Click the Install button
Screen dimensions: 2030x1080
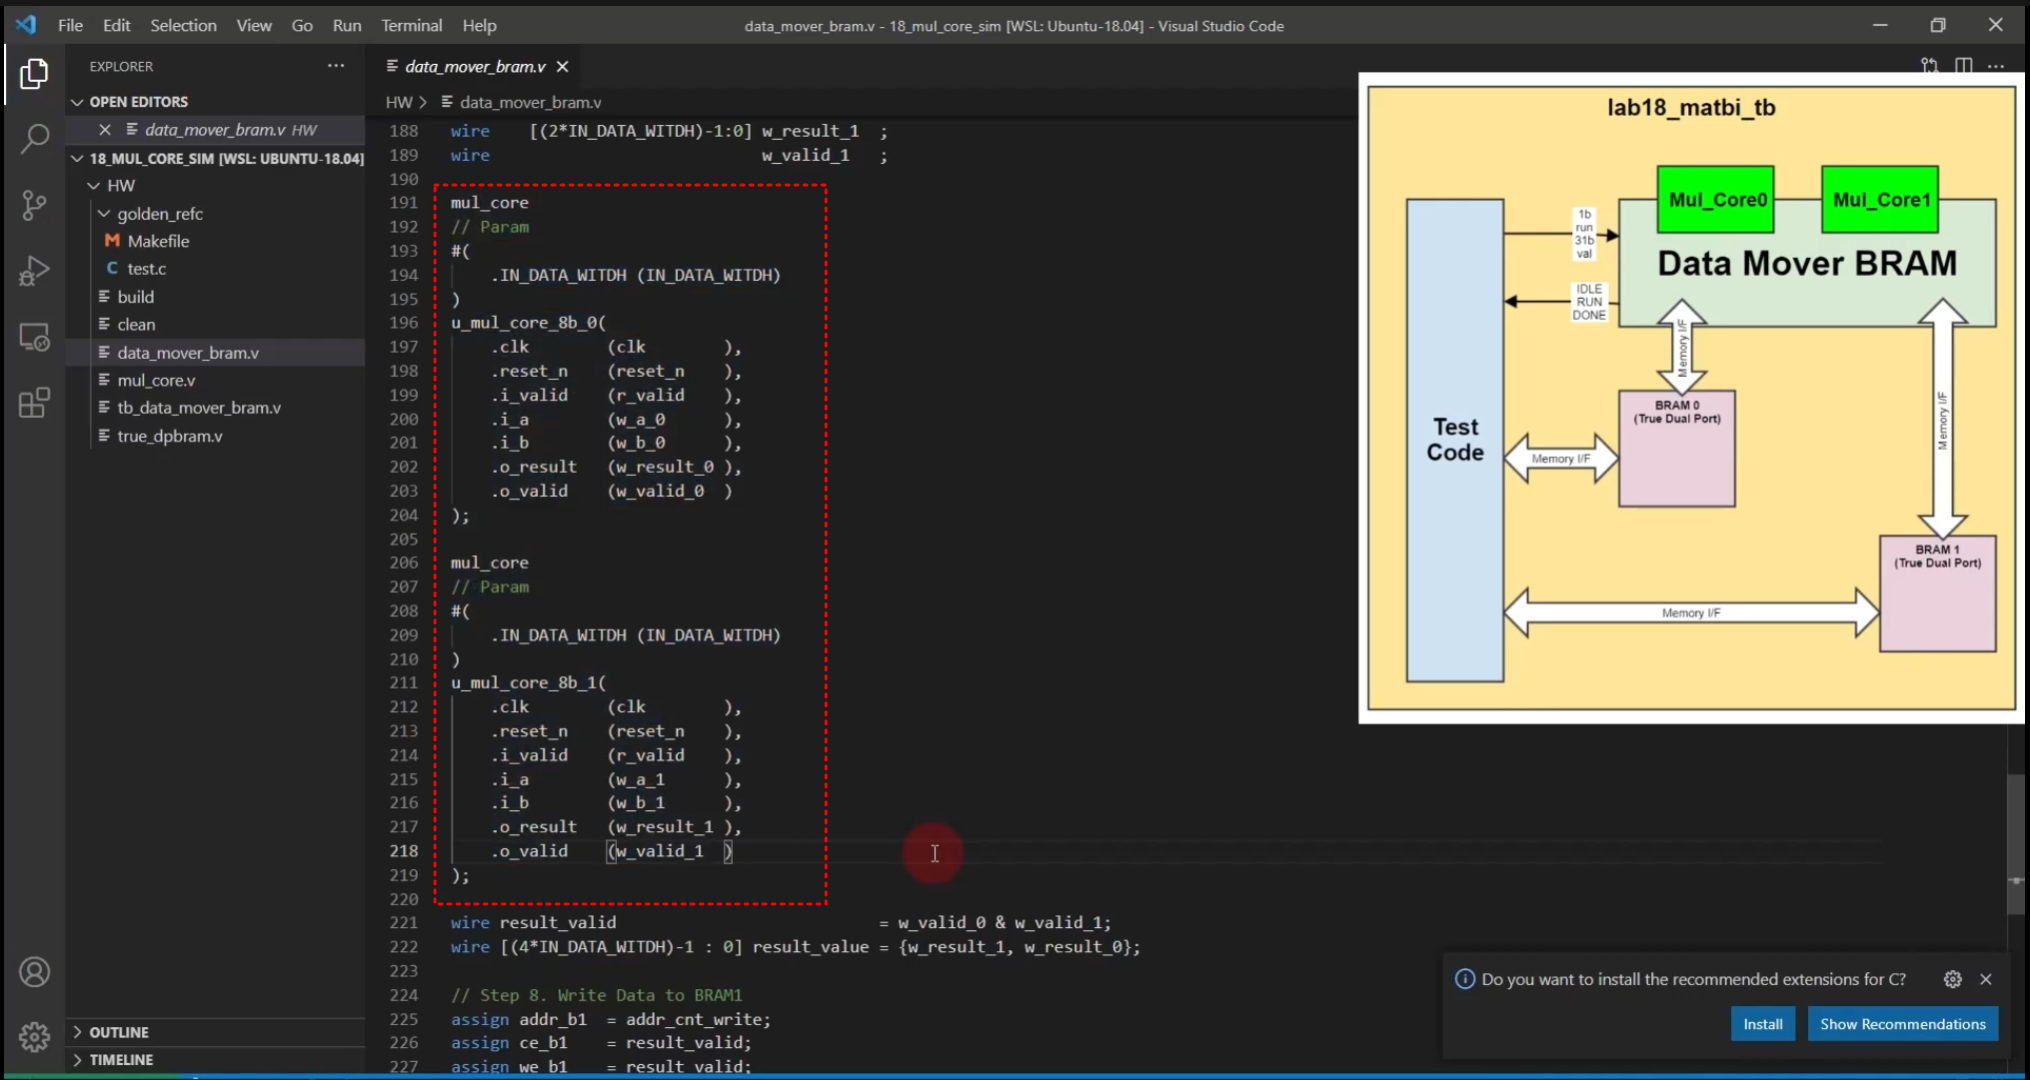coord(1762,1024)
